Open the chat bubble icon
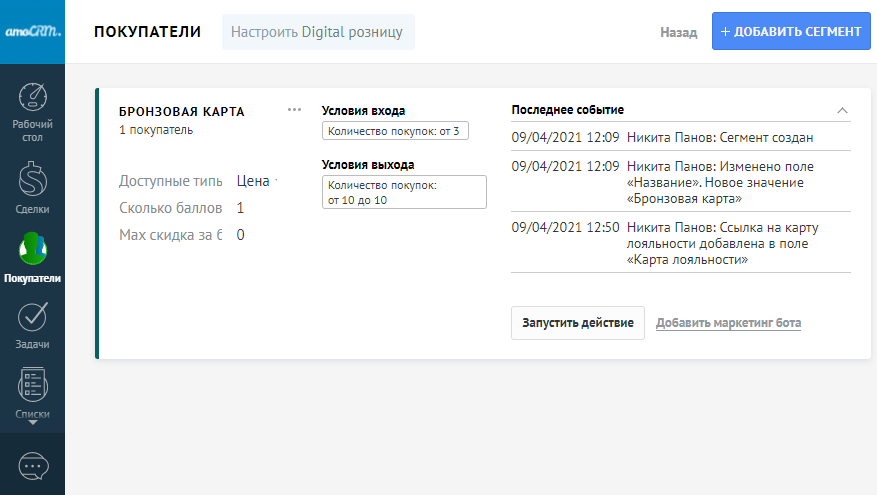The height and width of the screenshot is (495, 877). pyautogui.click(x=32, y=466)
